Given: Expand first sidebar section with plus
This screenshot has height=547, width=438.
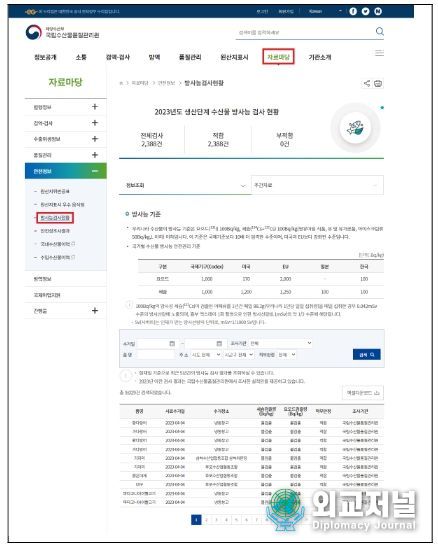Looking at the screenshot, I should tap(95, 107).
